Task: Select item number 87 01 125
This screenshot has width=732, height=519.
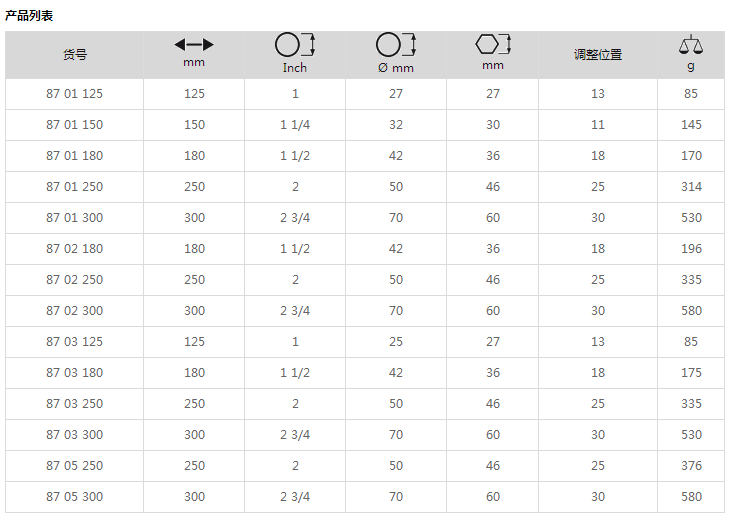Action: (74, 94)
